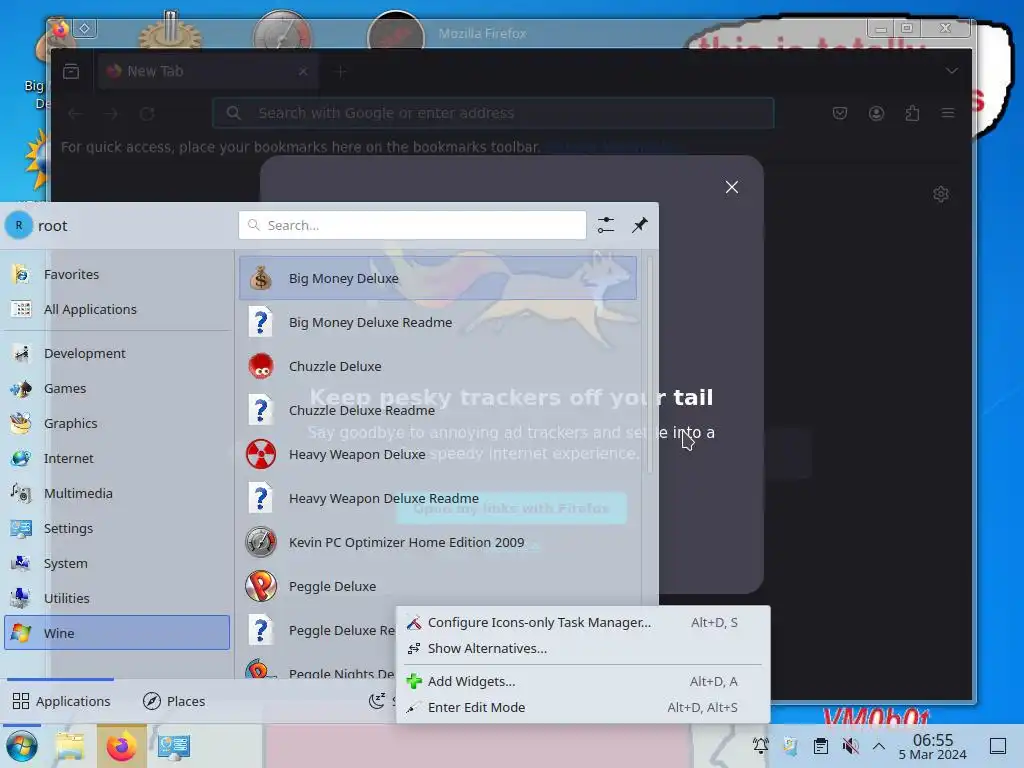
Task: Open the Graphics category
Action: (117, 423)
